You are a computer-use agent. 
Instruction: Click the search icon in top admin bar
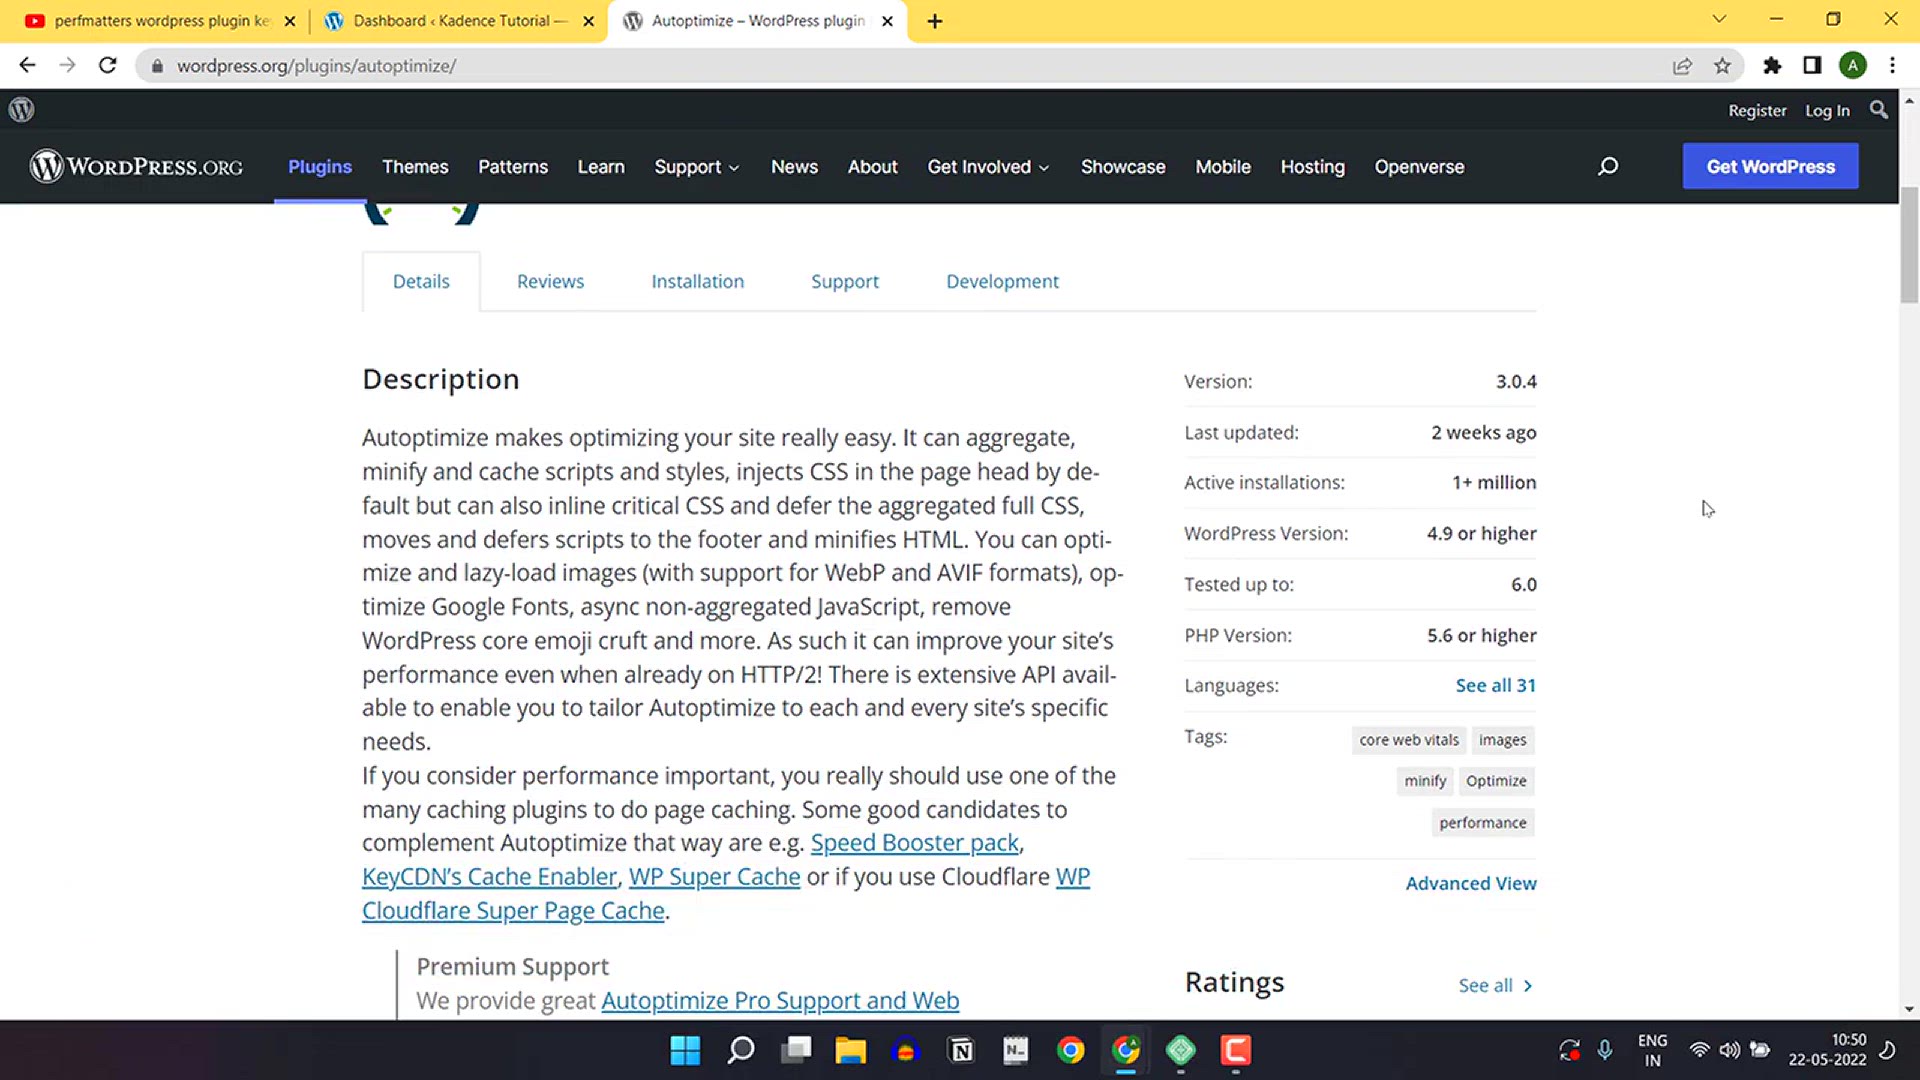click(1879, 110)
